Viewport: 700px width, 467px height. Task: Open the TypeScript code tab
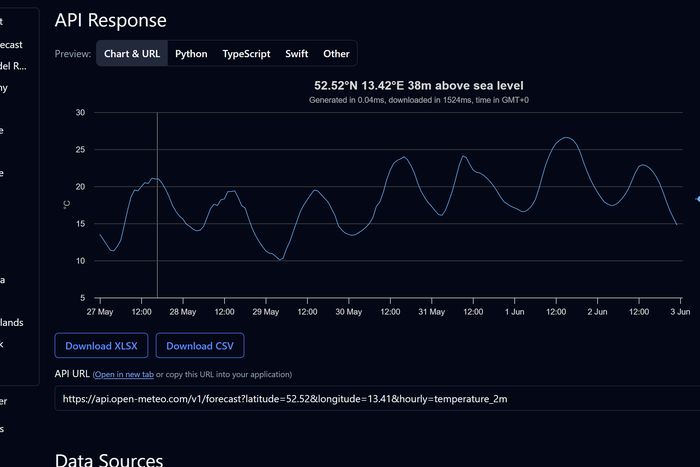(x=246, y=54)
